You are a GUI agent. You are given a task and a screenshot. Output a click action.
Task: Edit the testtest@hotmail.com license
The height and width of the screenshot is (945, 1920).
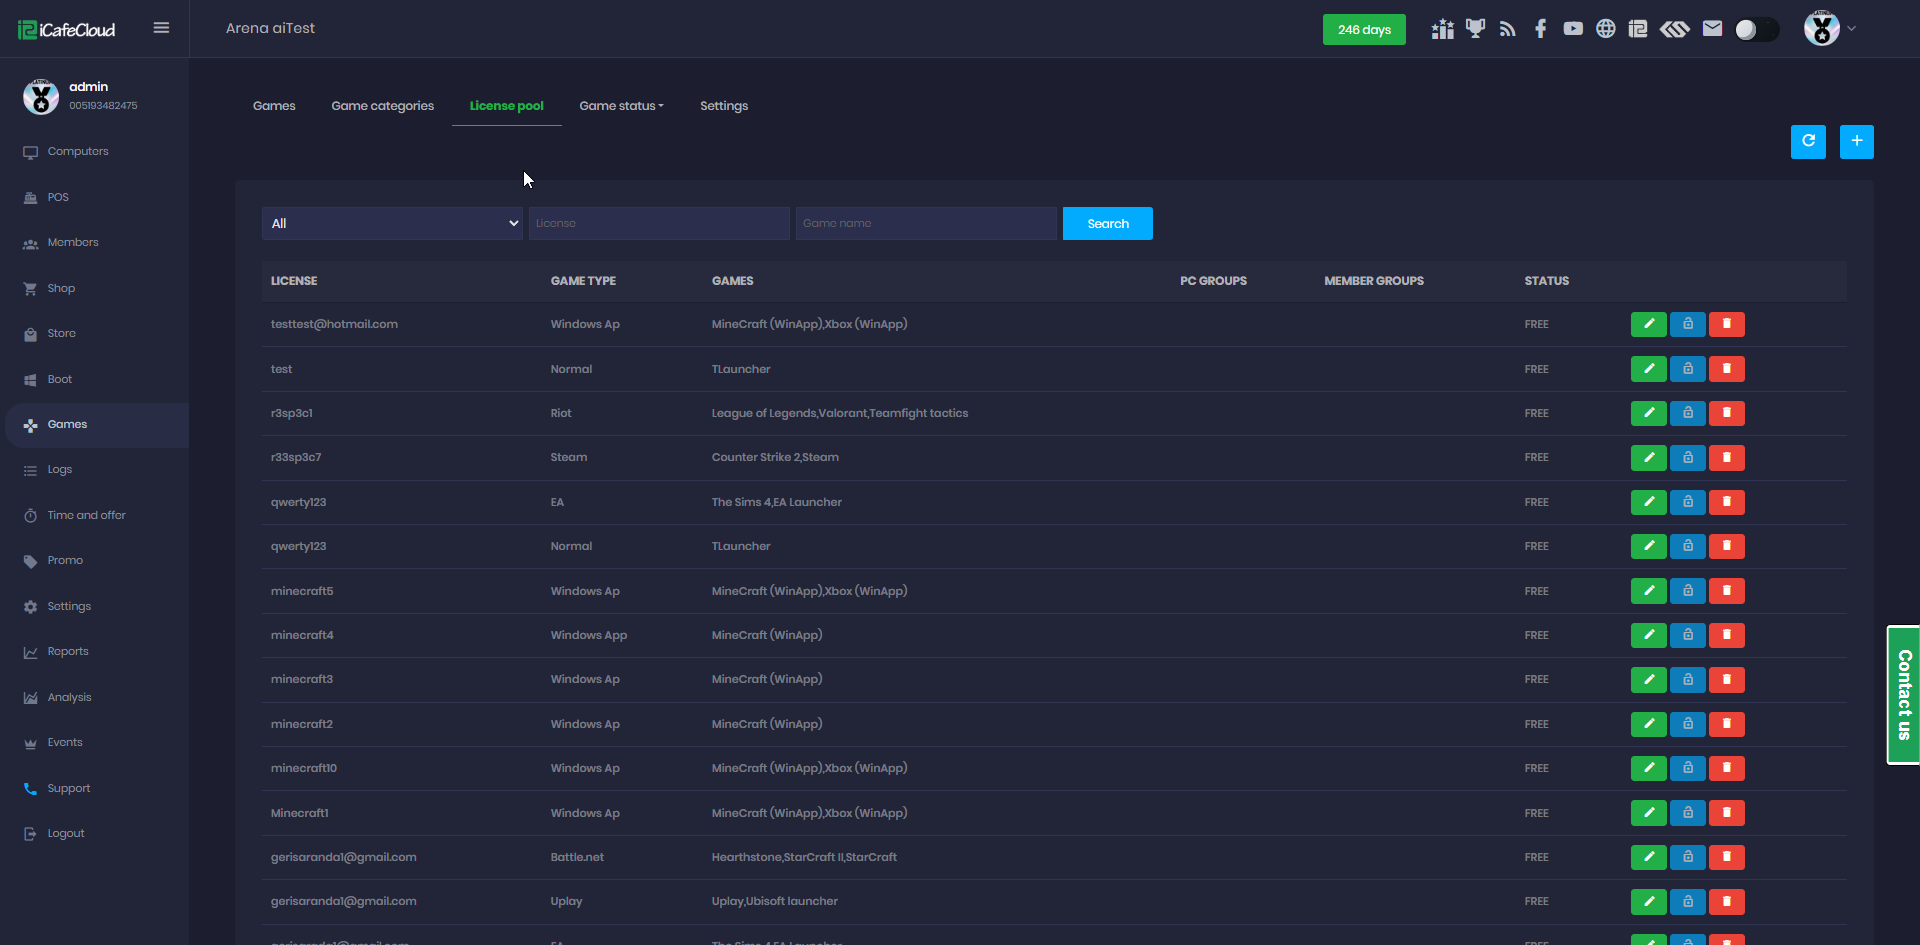pos(1648,324)
